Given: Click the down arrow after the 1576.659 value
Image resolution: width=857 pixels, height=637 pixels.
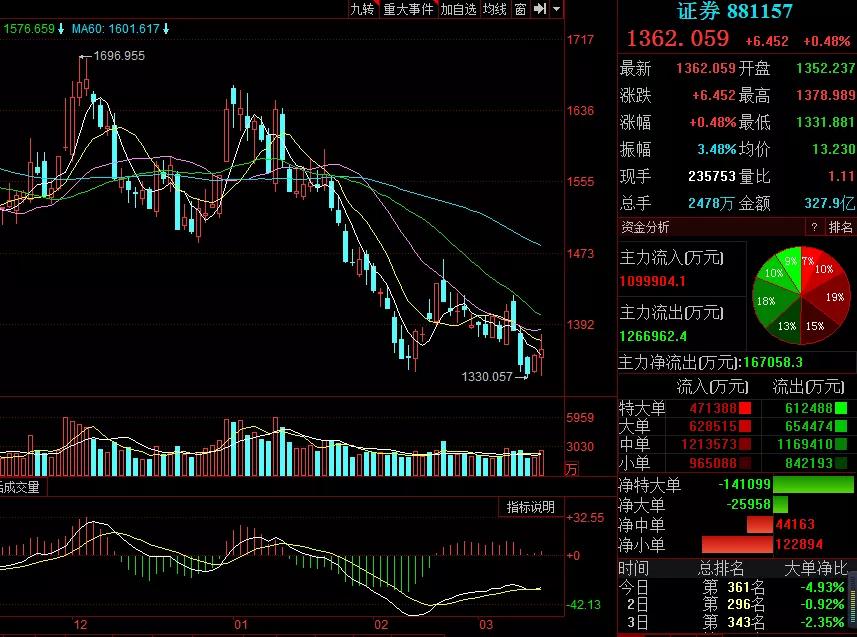Looking at the screenshot, I should point(61,28).
